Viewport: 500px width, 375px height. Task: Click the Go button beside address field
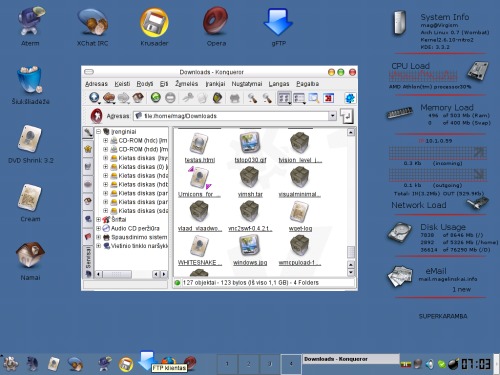click(347, 116)
